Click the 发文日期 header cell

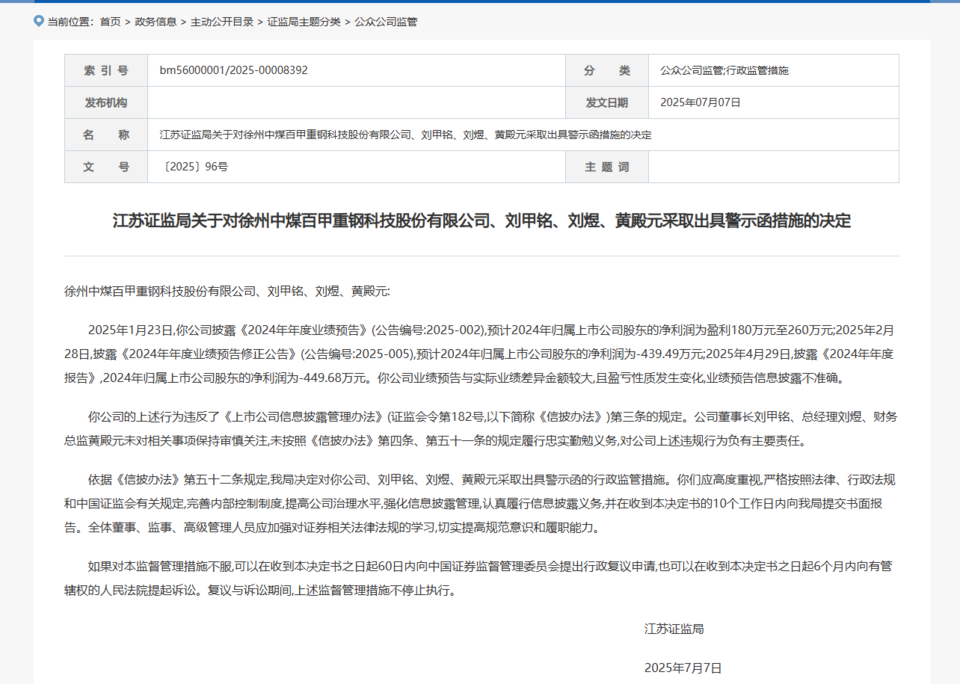point(607,102)
